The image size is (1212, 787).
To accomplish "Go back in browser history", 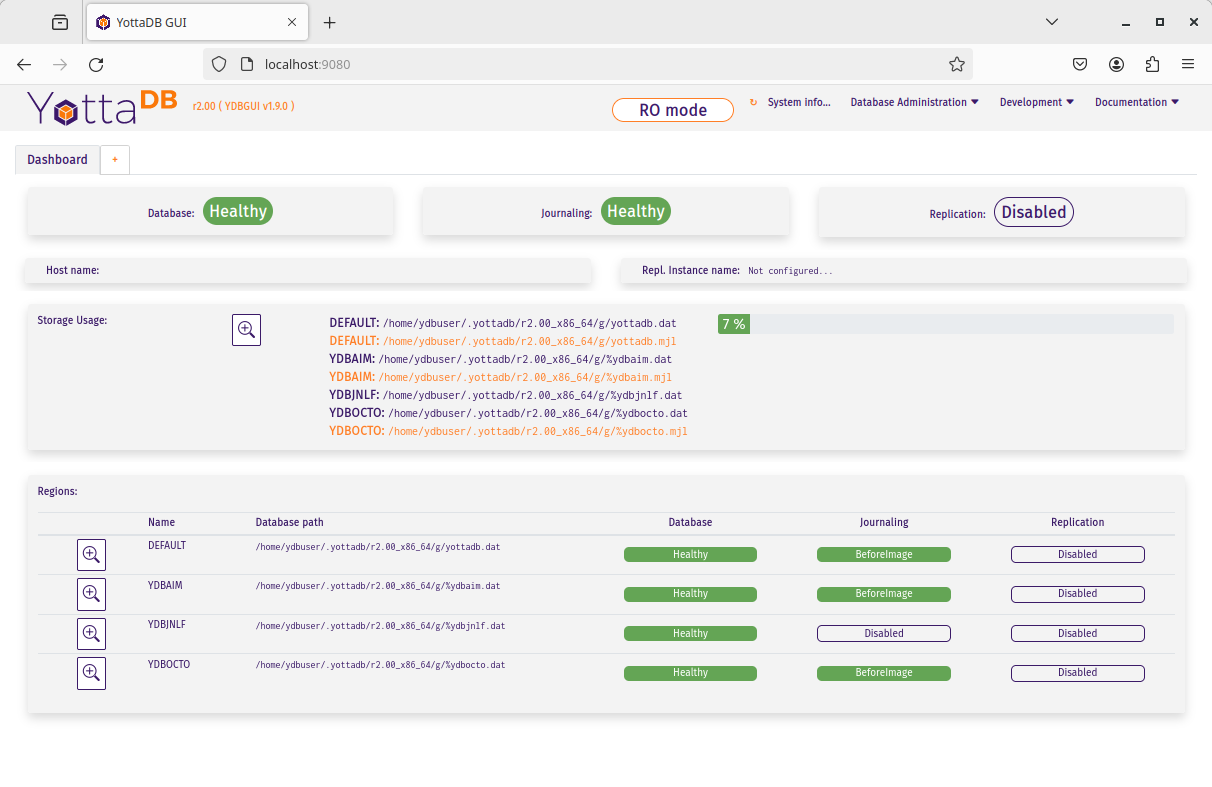I will point(24,64).
